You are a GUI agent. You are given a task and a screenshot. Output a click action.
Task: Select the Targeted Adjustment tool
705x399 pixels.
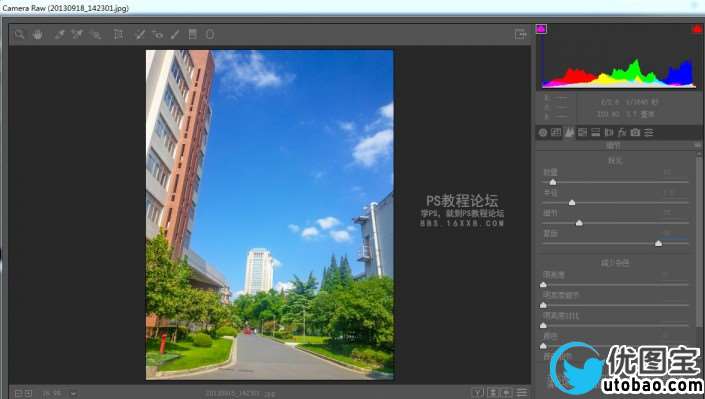(x=95, y=34)
